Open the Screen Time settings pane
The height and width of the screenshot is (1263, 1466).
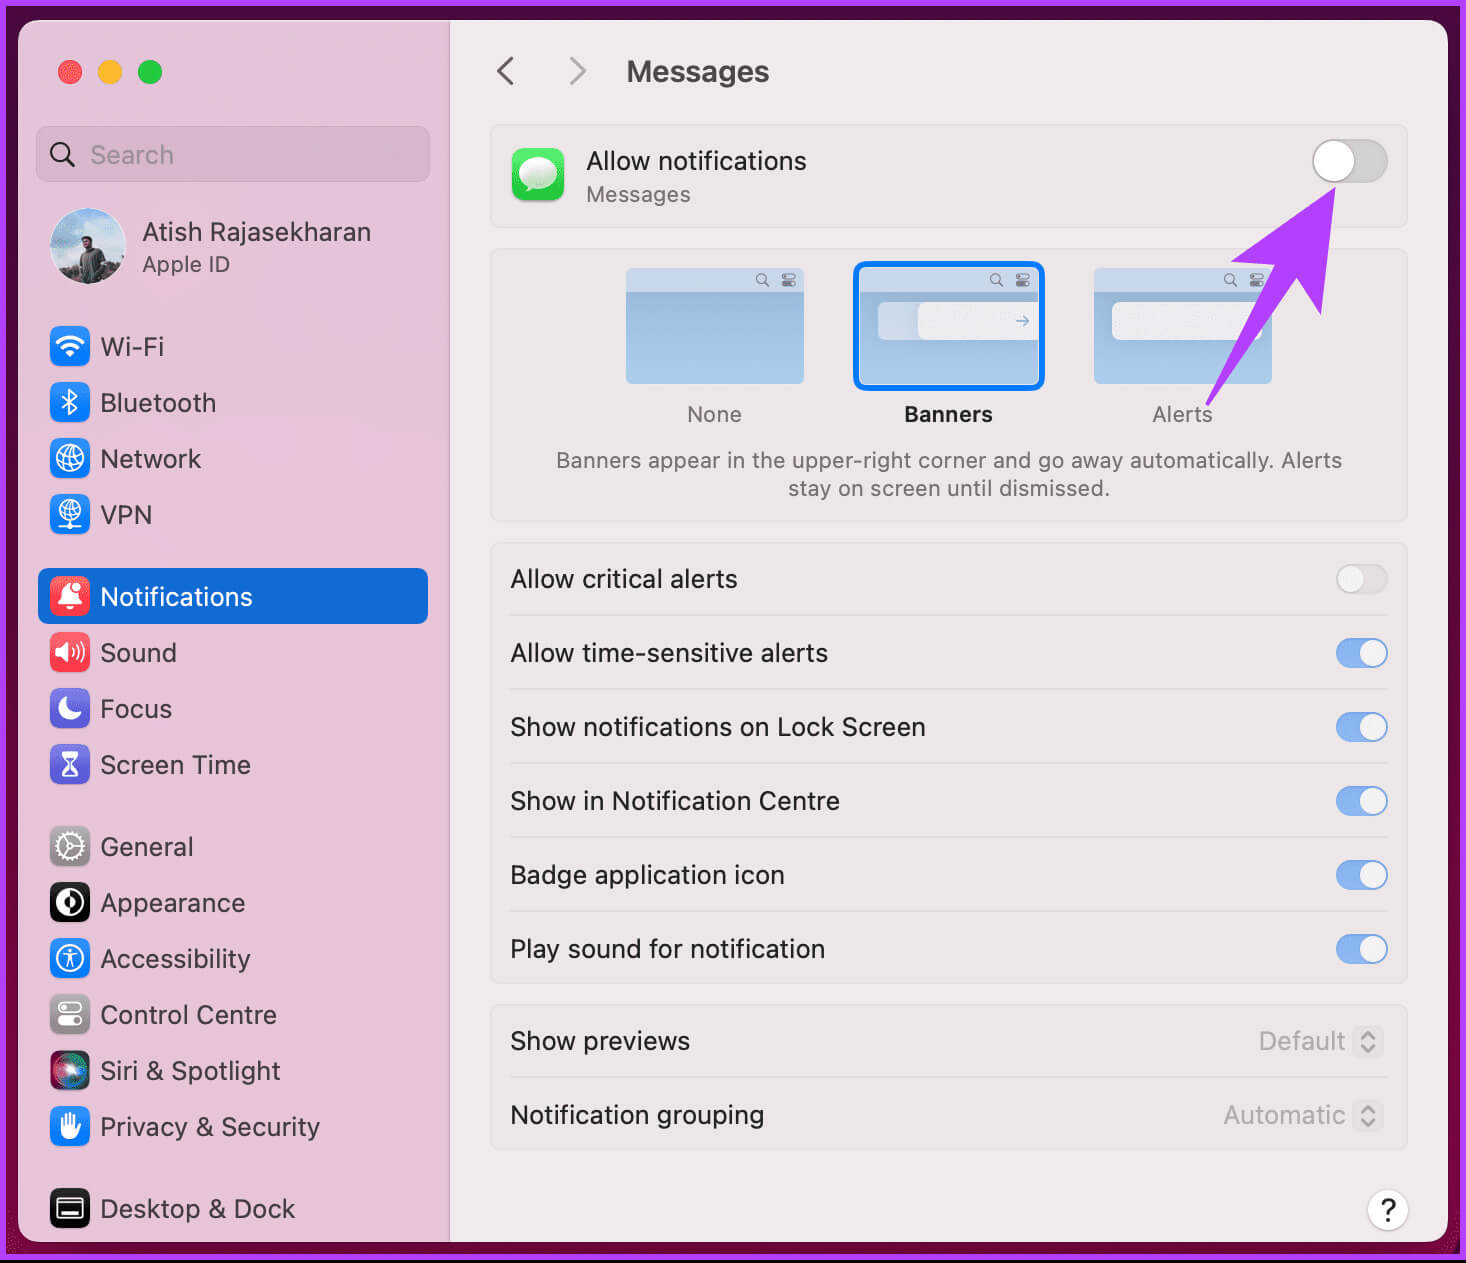point(233,765)
